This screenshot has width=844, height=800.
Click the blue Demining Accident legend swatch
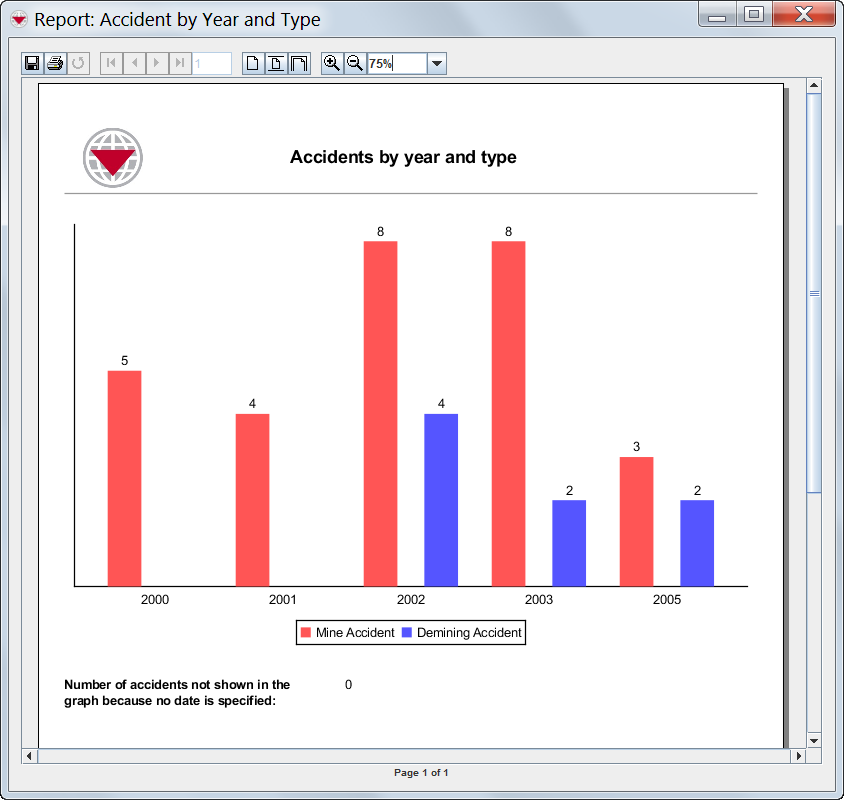[407, 633]
